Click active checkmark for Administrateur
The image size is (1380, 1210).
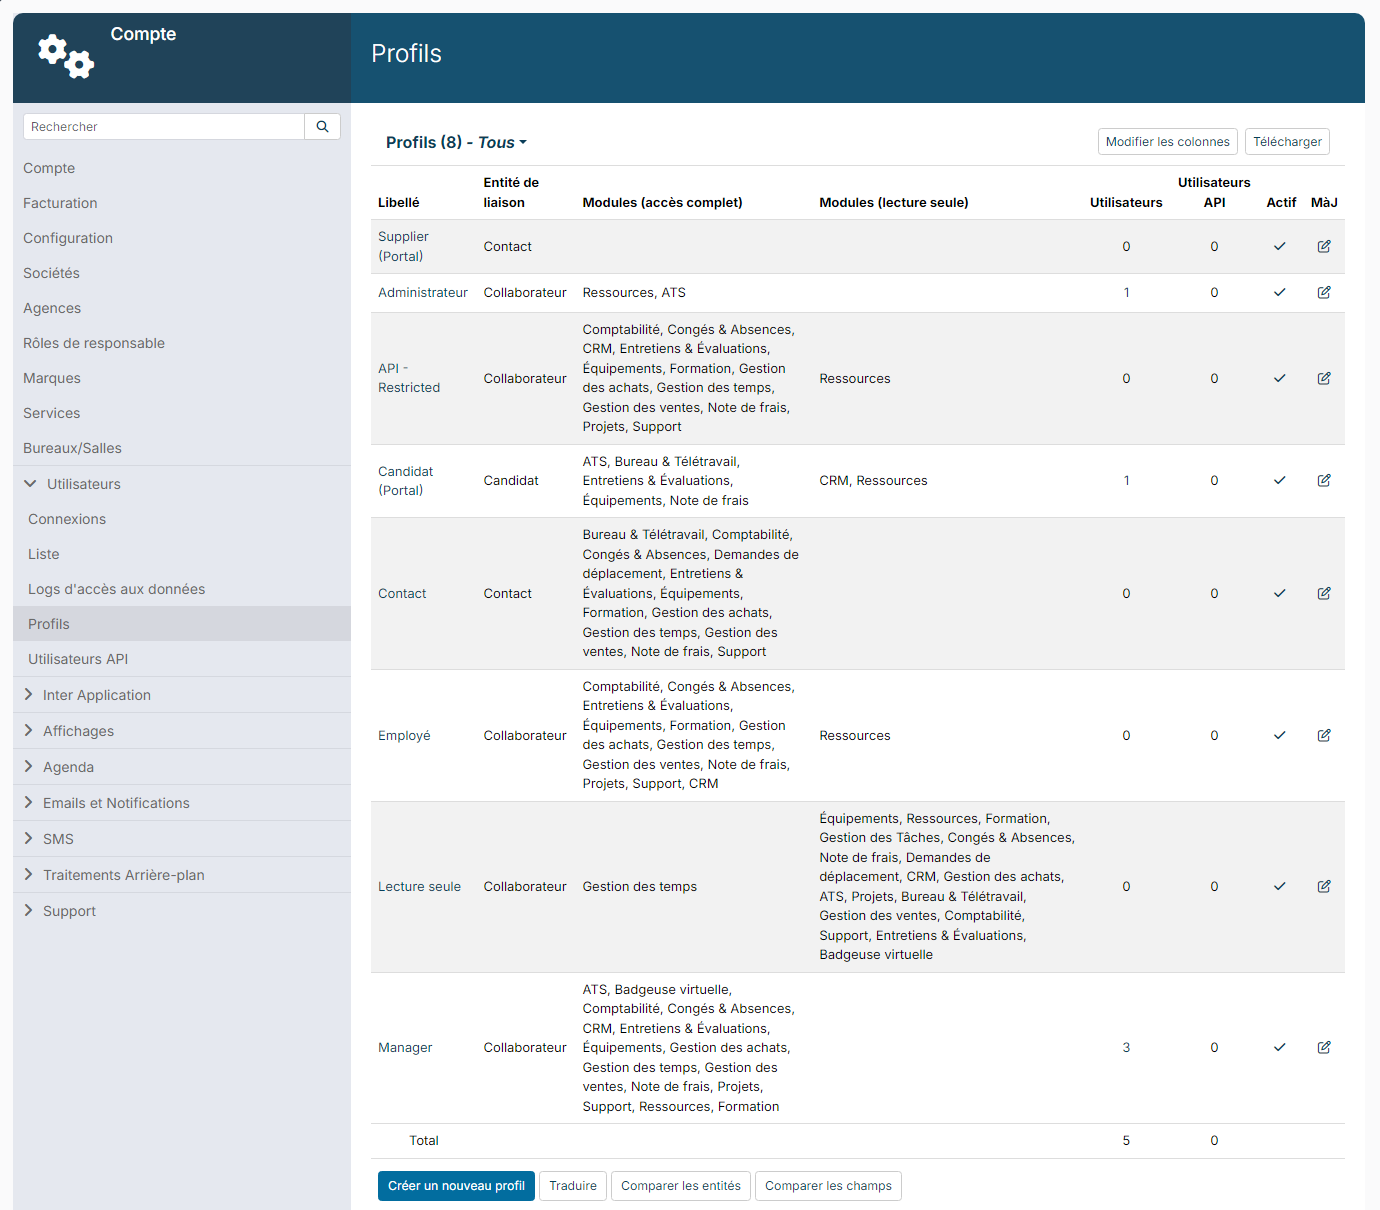1279,292
